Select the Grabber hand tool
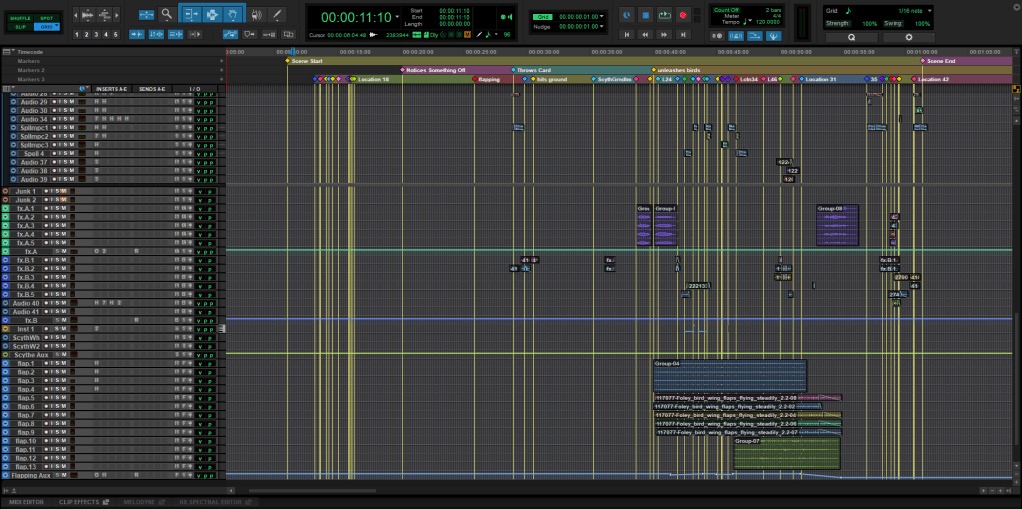The height and width of the screenshot is (509, 1022). (232, 15)
